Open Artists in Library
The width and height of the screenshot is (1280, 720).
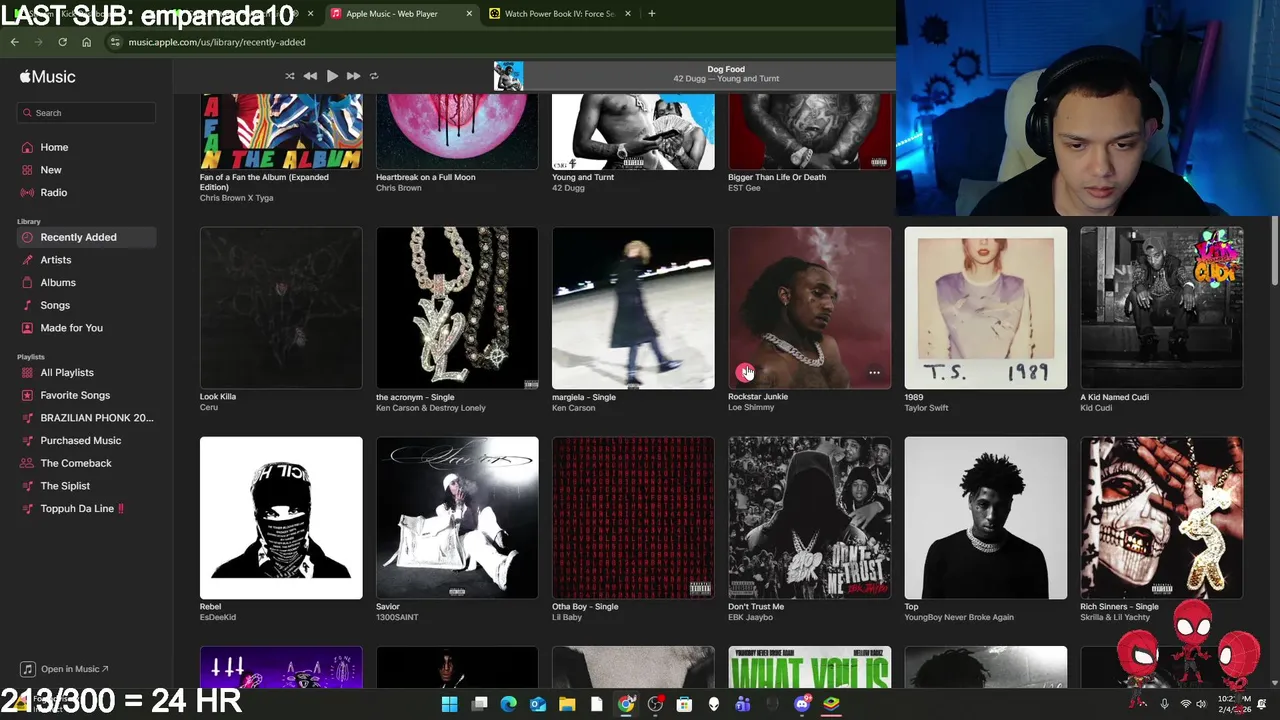(56, 260)
